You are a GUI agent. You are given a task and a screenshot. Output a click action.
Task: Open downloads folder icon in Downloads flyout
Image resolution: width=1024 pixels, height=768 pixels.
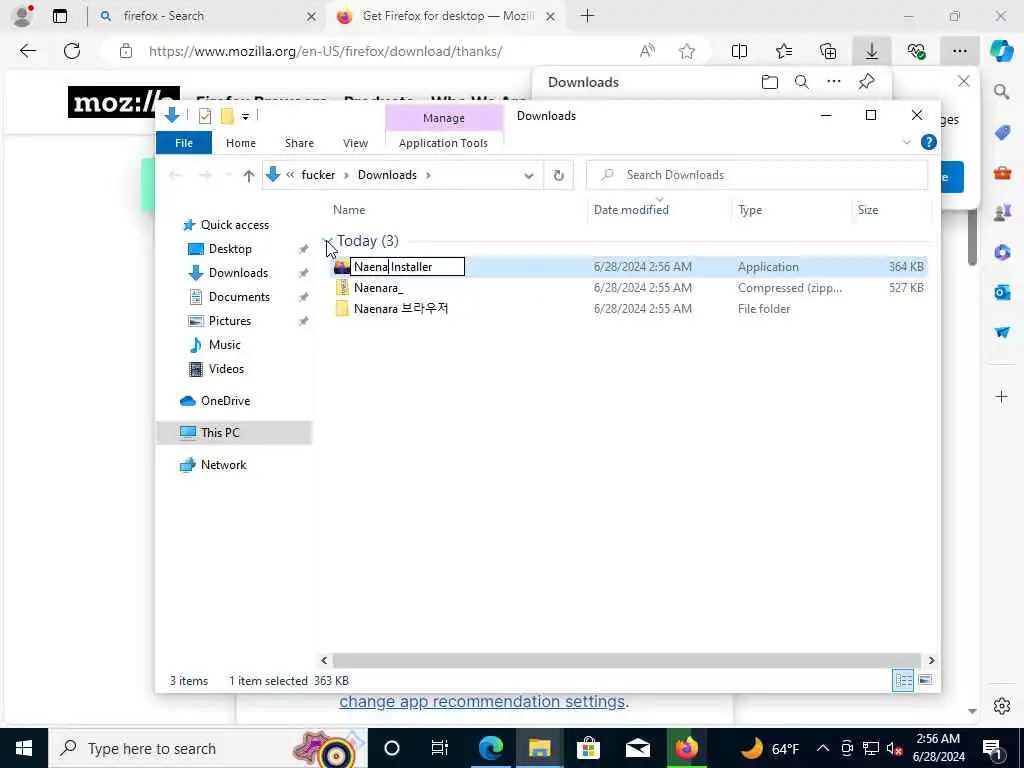tap(770, 82)
